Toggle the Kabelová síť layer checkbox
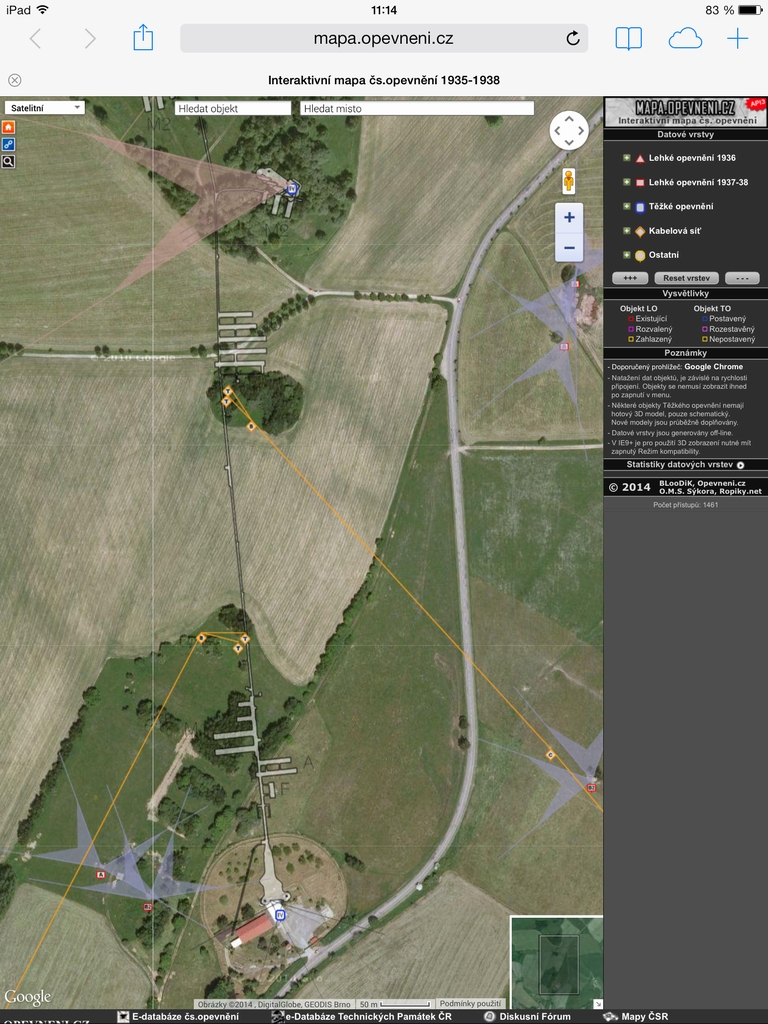Viewport: 768px width, 1024px height. tap(627, 231)
